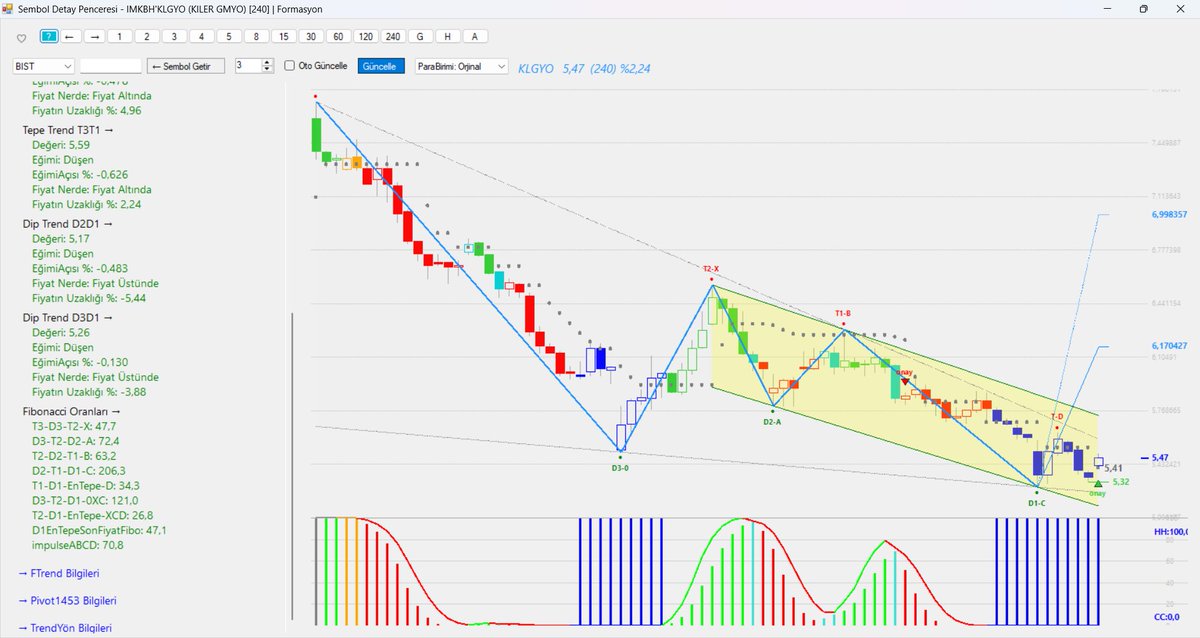Screen dimensions: 1200x638
Task: Select the 2 timeframe button
Action: (147, 36)
